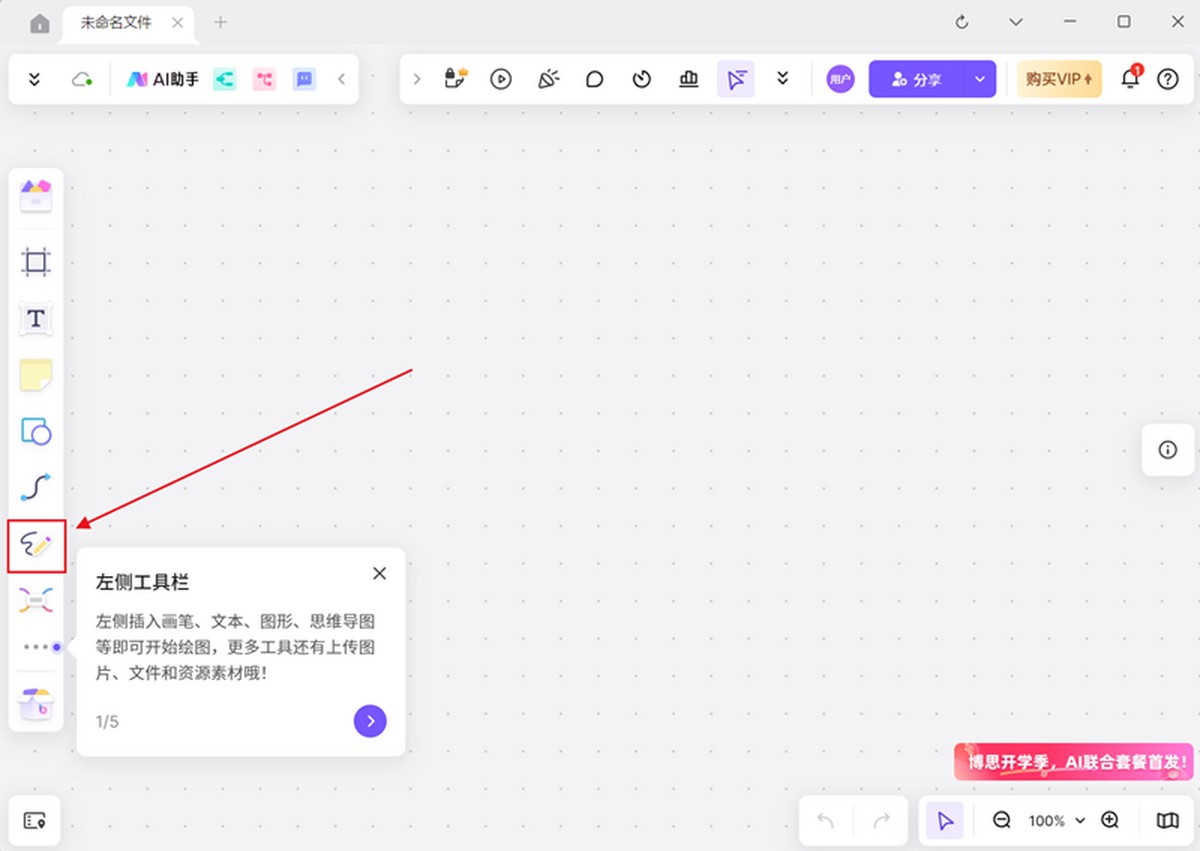Expand more tools with three dots

(36, 647)
